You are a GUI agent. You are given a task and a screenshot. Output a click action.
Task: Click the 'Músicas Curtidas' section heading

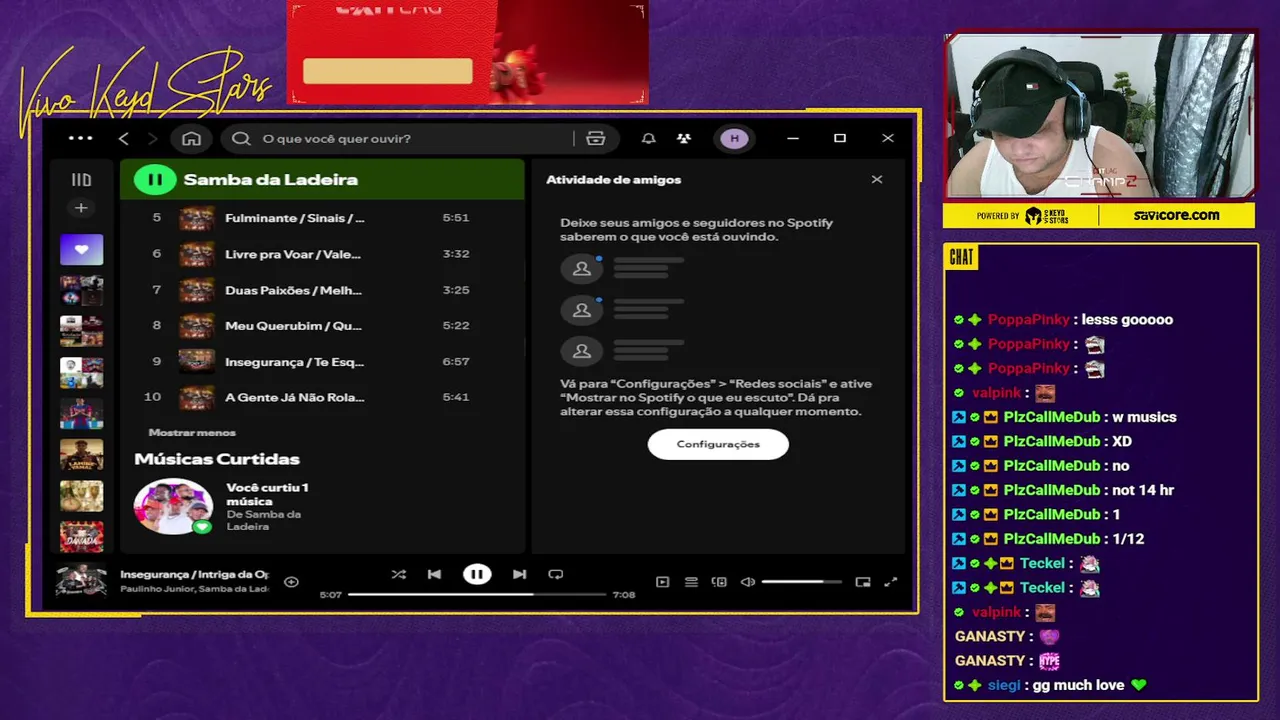point(217,459)
